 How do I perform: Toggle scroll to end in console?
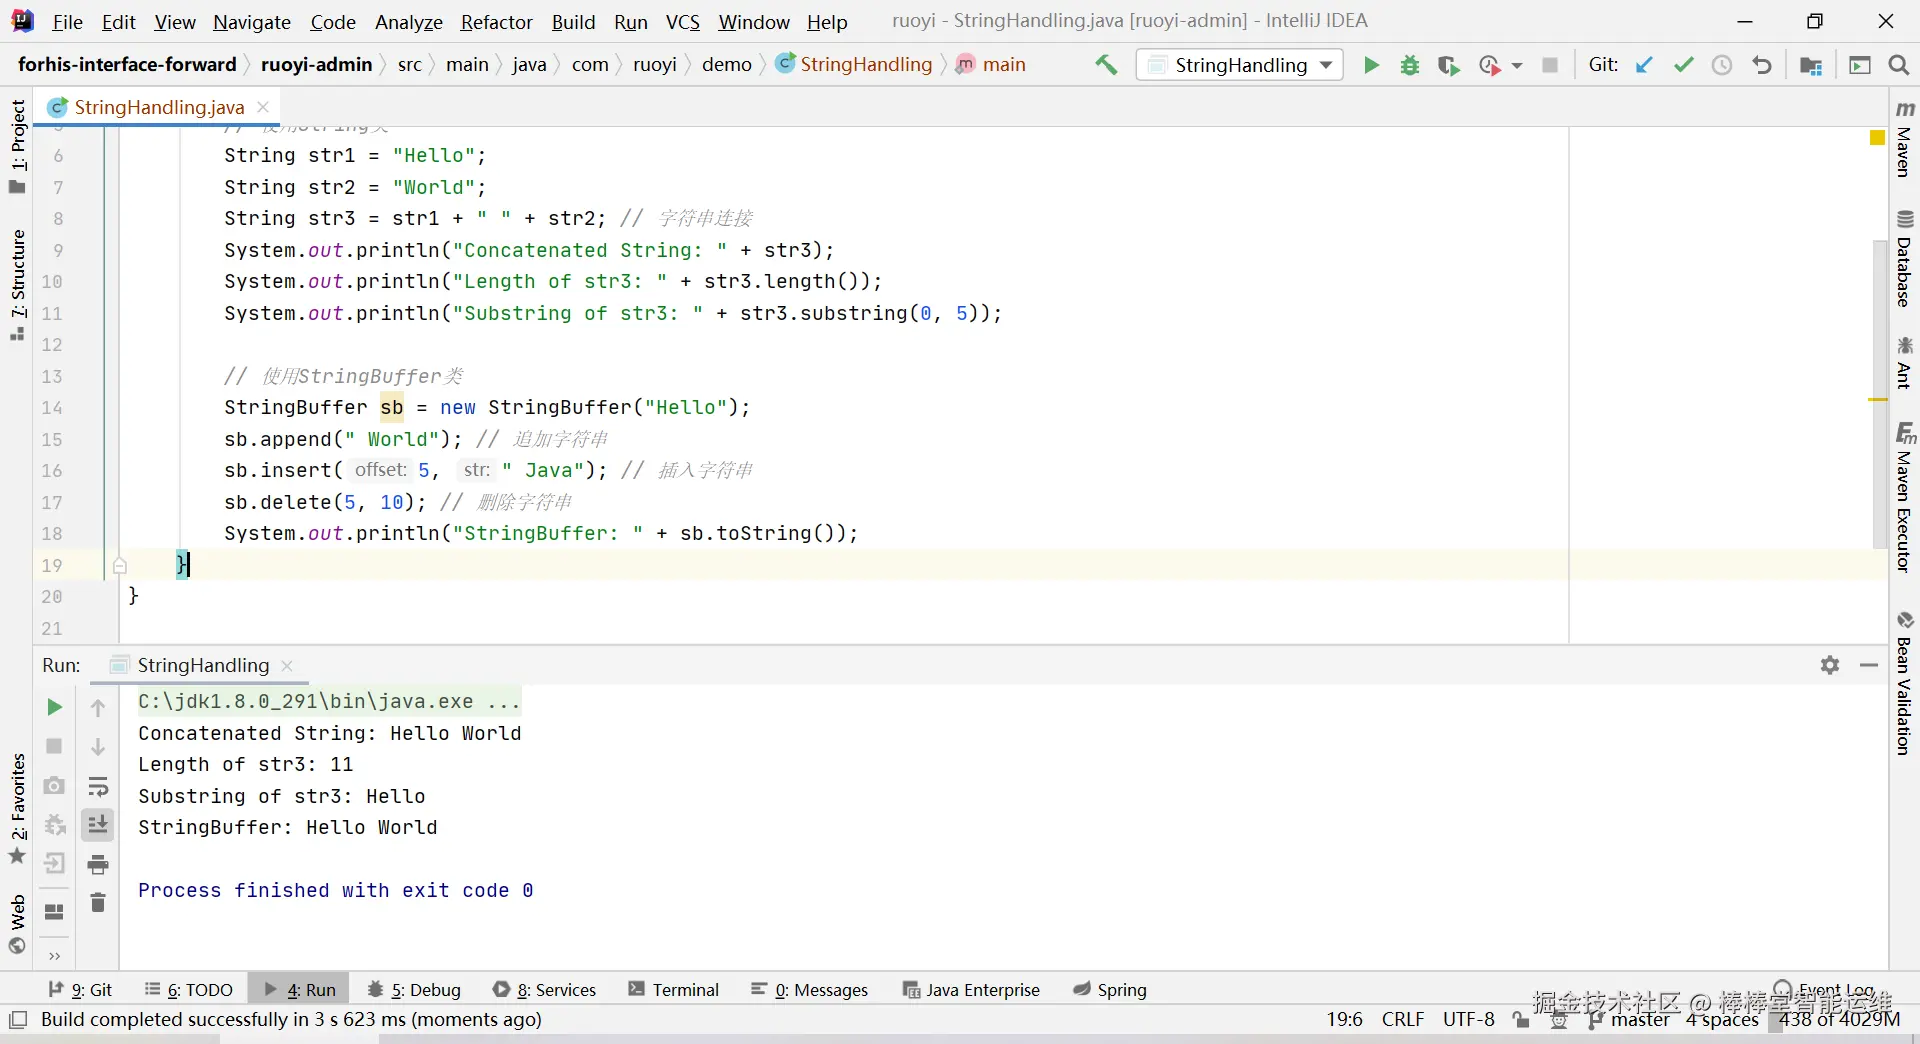(98, 825)
